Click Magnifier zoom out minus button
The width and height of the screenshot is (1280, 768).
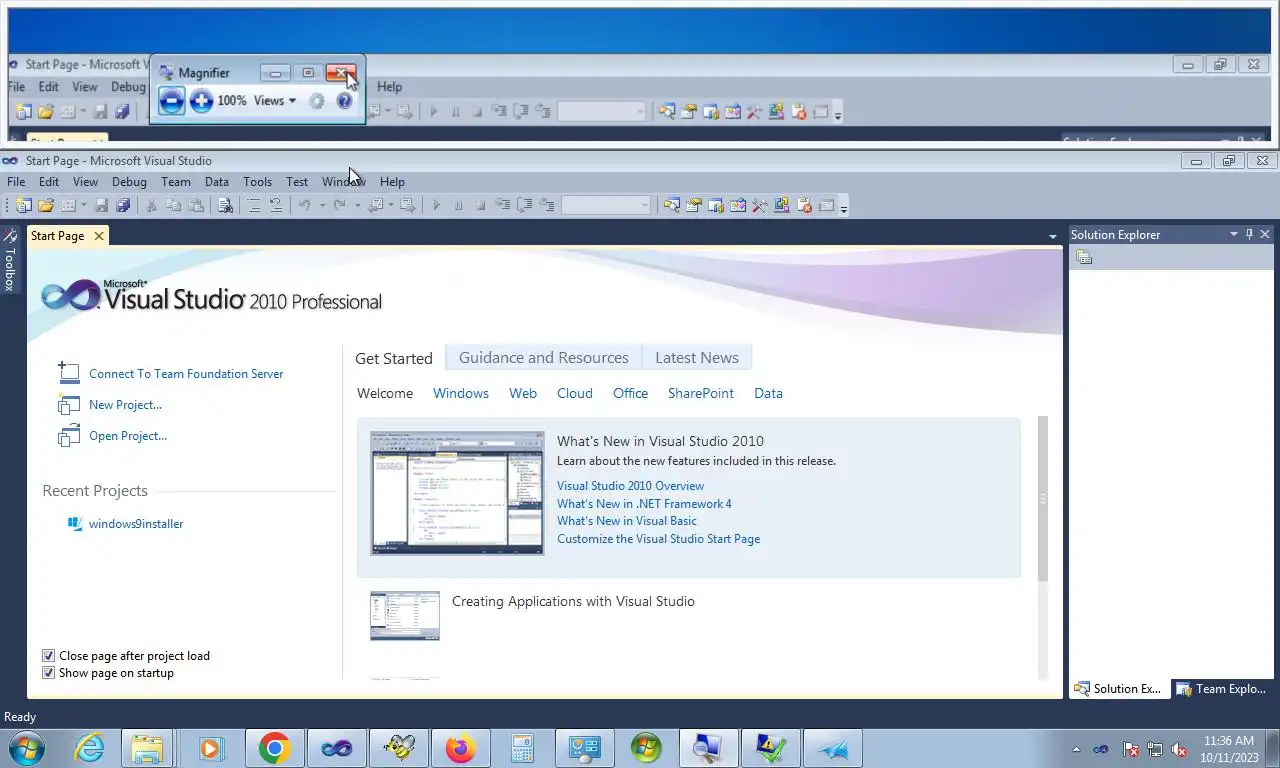pyautogui.click(x=171, y=100)
